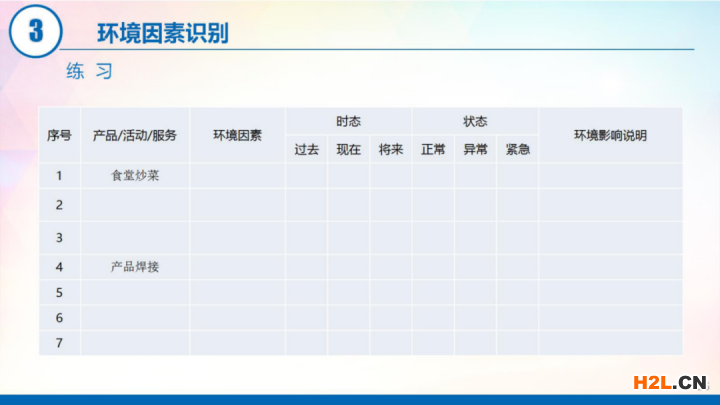Click the 异常 sub-header cell
The height and width of the screenshot is (405, 720).
pos(475,149)
